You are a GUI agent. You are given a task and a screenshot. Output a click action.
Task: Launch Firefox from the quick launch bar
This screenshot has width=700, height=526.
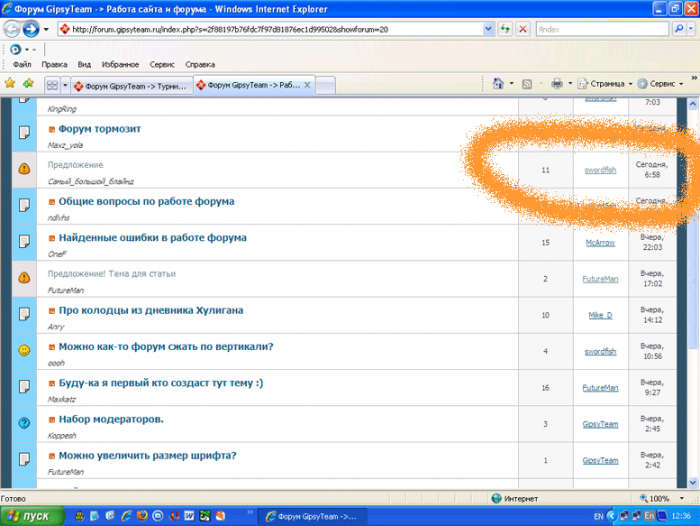pyautogui.click(x=142, y=516)
